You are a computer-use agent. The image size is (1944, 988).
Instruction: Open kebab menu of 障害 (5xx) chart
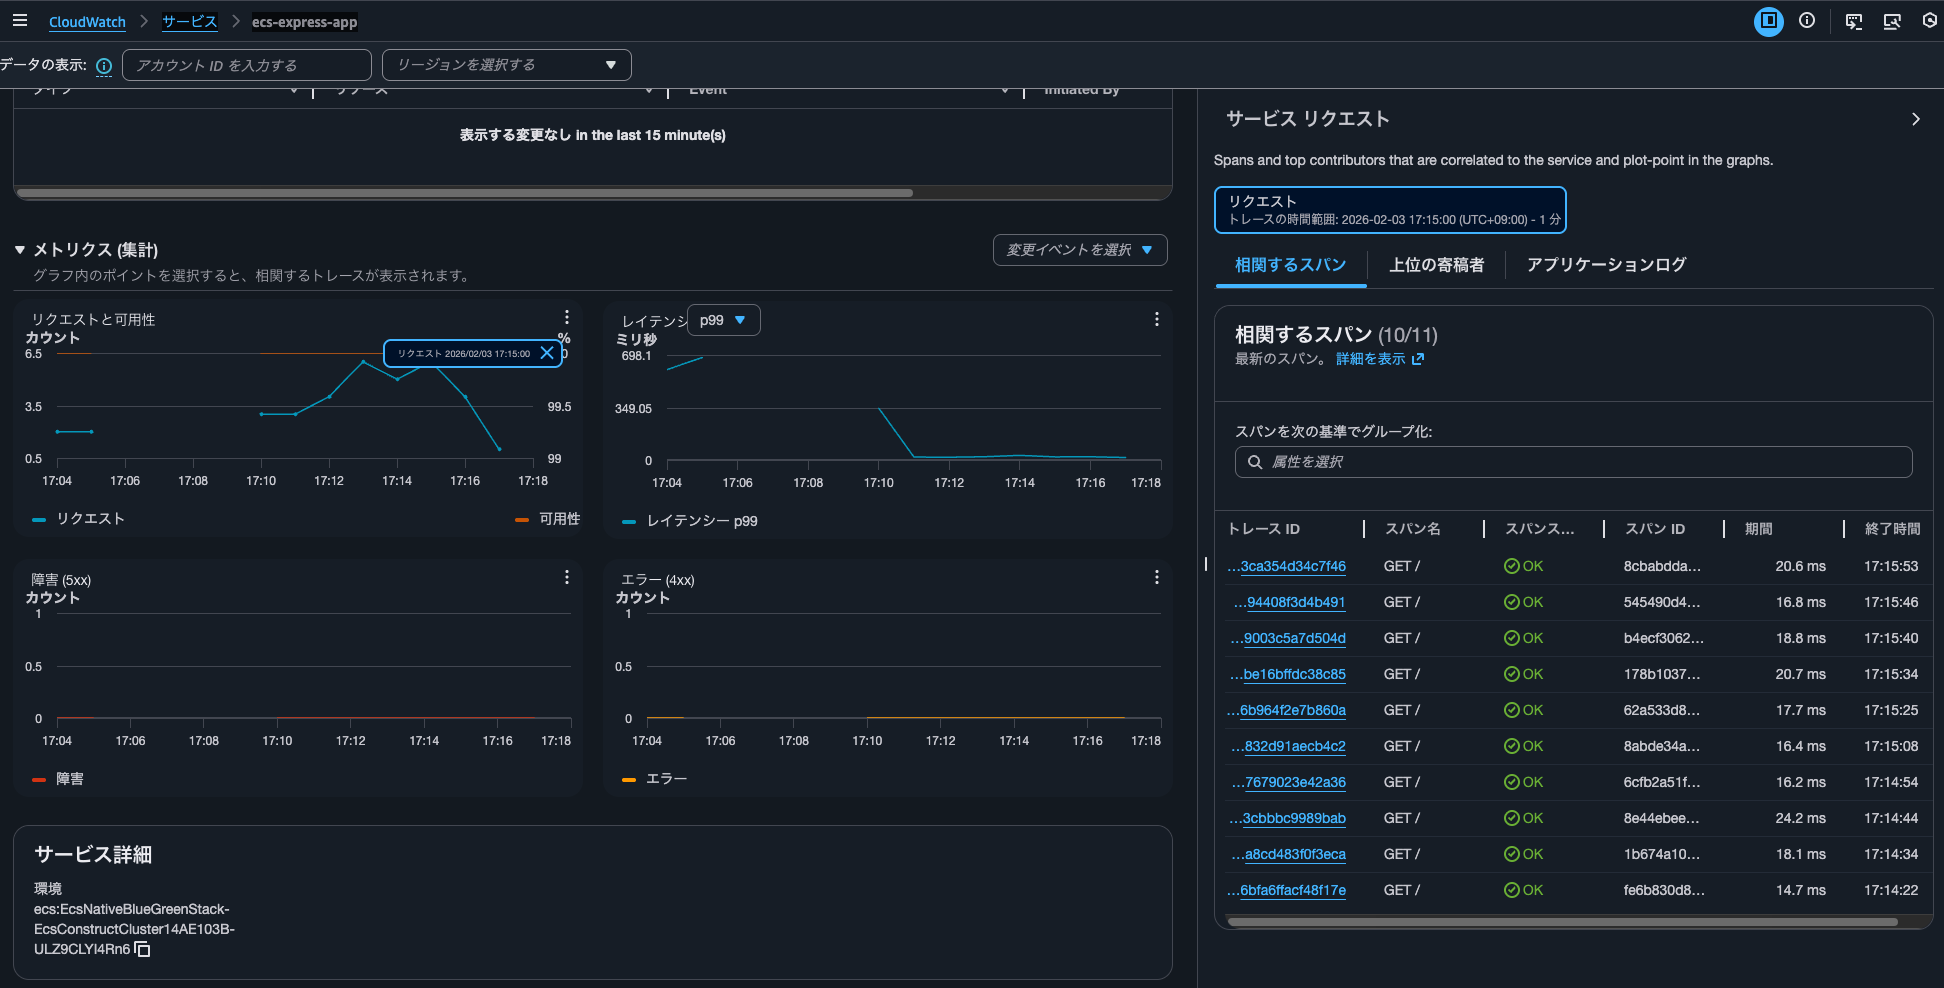click(566, 577)
